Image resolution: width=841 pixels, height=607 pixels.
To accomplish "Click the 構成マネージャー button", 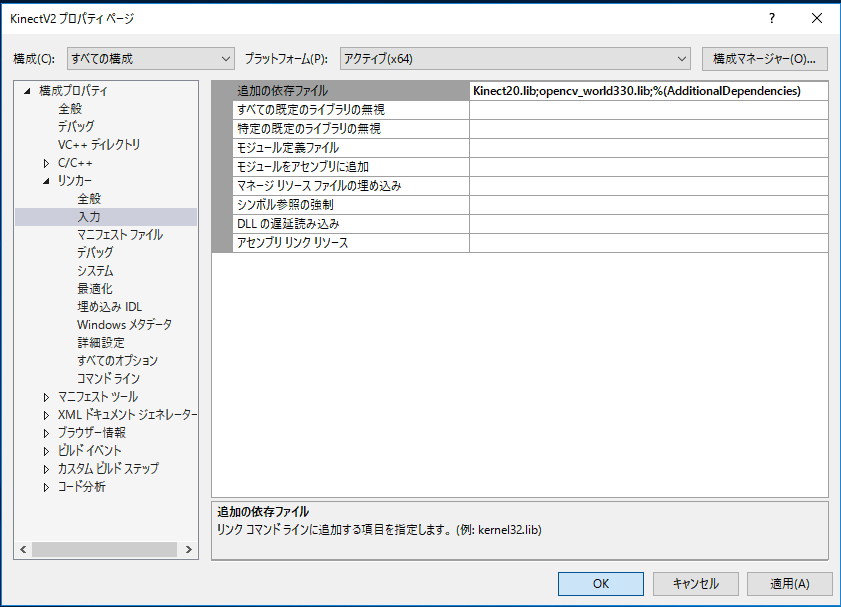I will (x=765, y=59).
